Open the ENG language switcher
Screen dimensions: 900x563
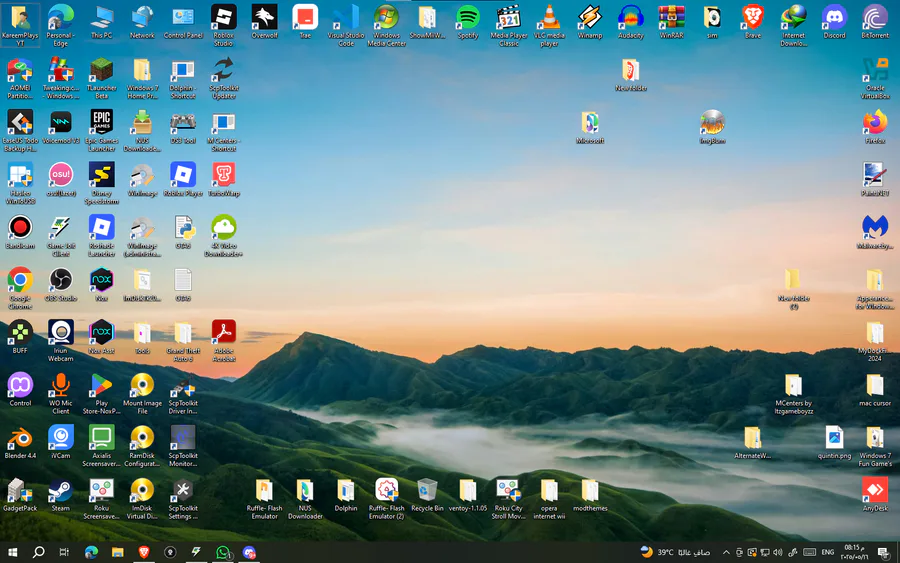coord(827,552)
